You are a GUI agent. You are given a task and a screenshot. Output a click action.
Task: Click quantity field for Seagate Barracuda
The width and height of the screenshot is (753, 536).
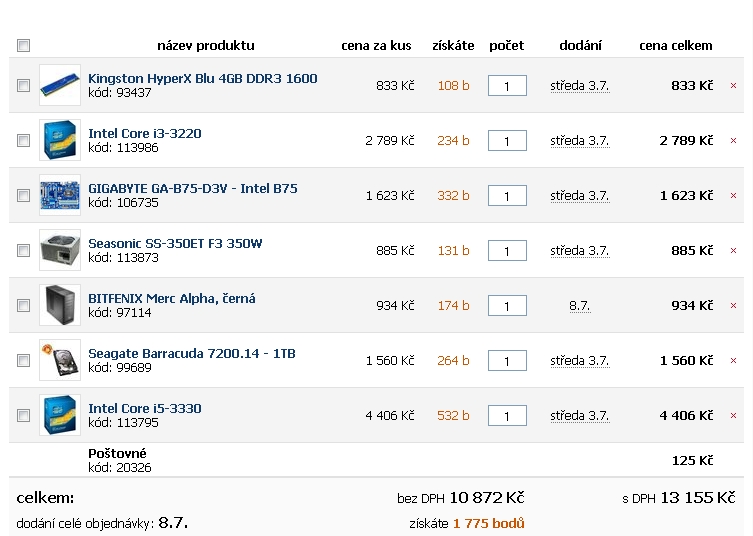pos(507,361)
